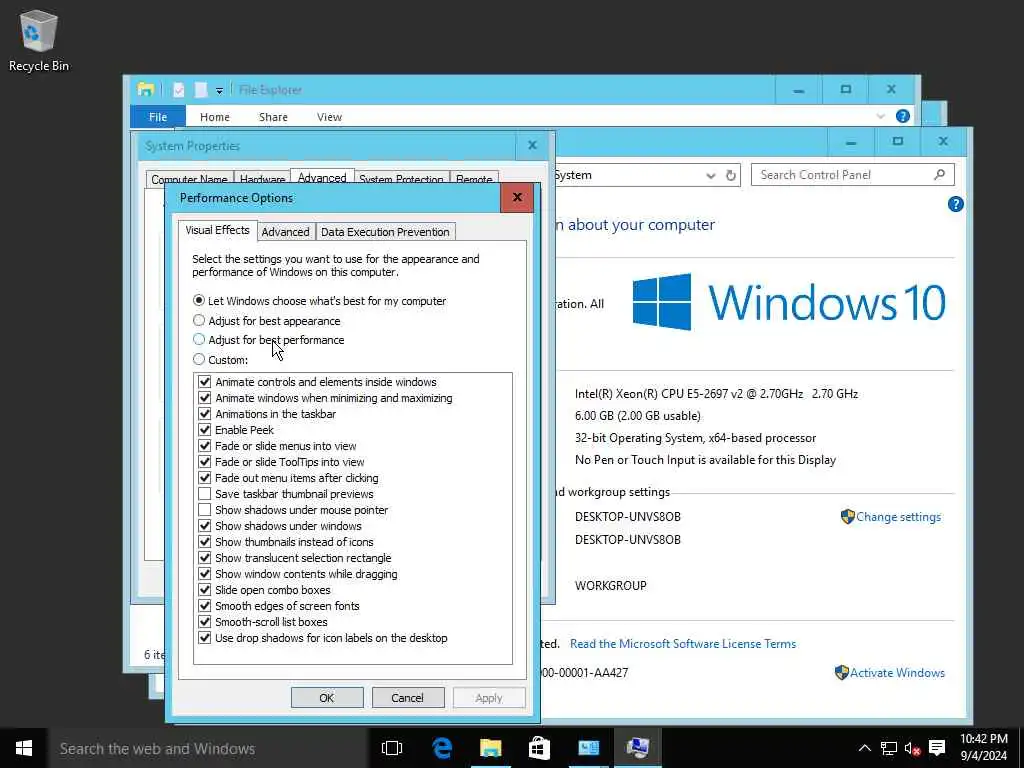Screen dimensions: 1024x768
Task: Switch to the Visual Effects tab
Action: [x=217, y=230]
